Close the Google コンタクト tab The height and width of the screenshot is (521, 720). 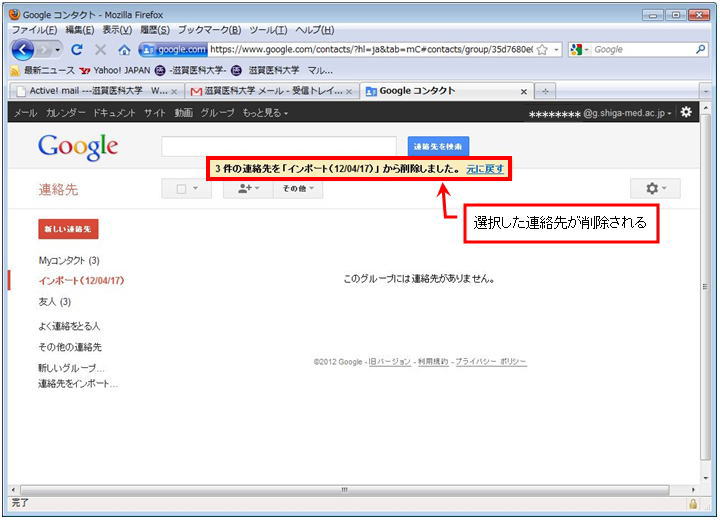point(523,92)
